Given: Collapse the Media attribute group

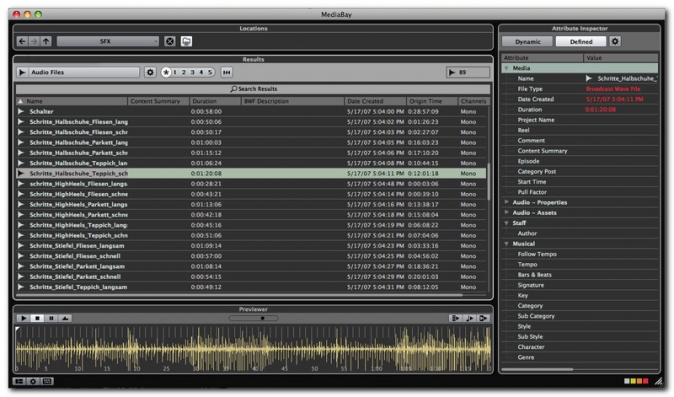Looking at the screenshot, I should (507, 68).
